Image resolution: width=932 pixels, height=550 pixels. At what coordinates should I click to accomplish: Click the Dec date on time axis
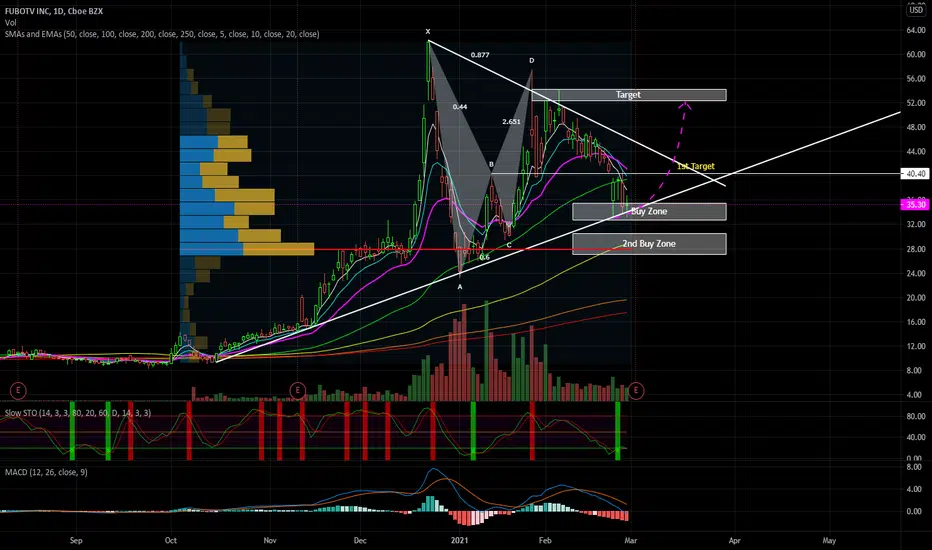click(360, 540)
